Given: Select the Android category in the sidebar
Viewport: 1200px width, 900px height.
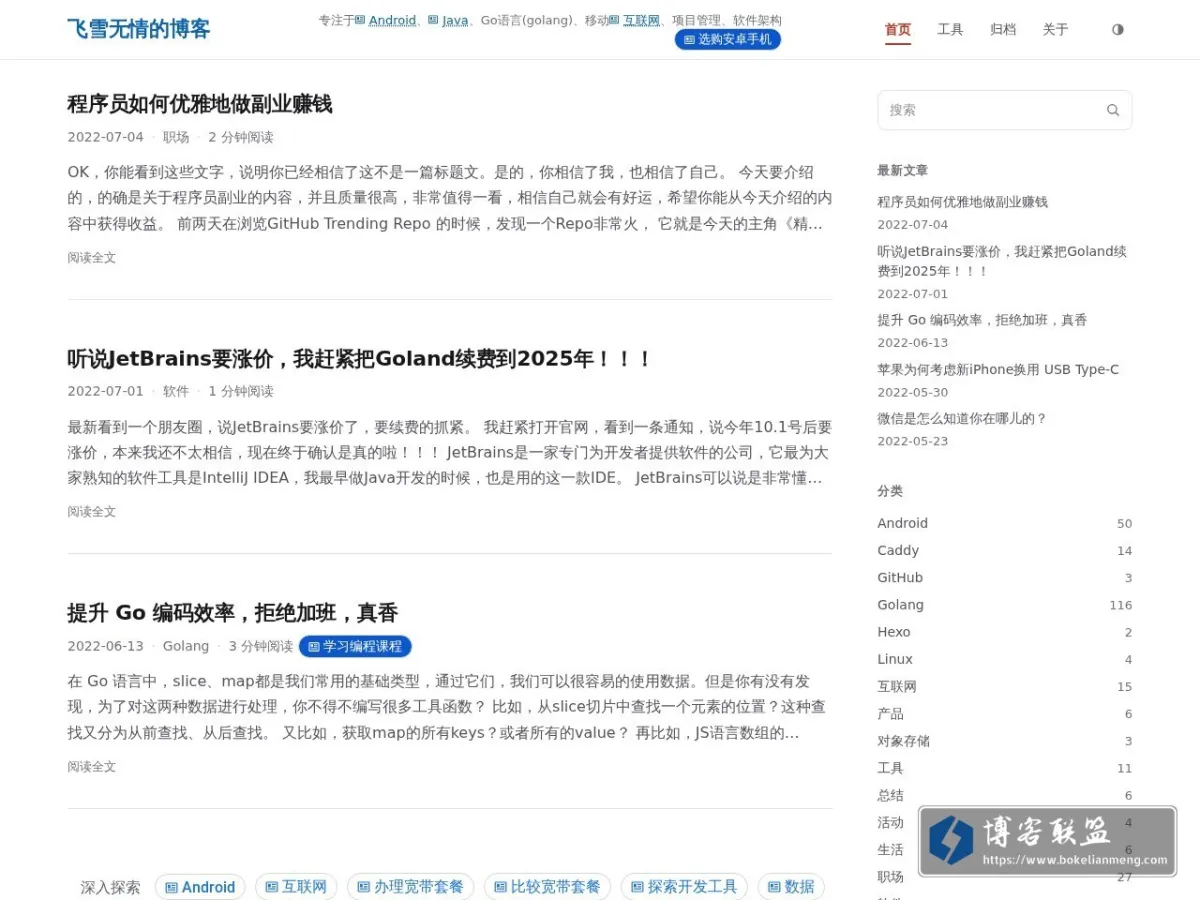Looking at the screenshot, I should click(x=903, y=523).
